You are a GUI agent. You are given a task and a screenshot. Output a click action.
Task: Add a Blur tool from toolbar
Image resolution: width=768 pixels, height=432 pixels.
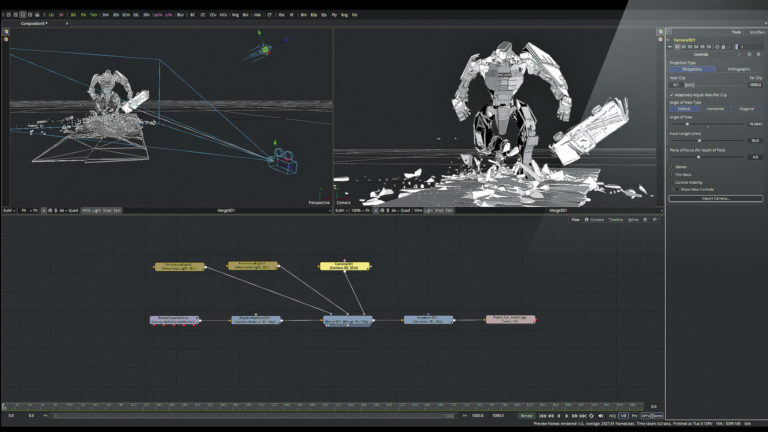pos(180,15)
